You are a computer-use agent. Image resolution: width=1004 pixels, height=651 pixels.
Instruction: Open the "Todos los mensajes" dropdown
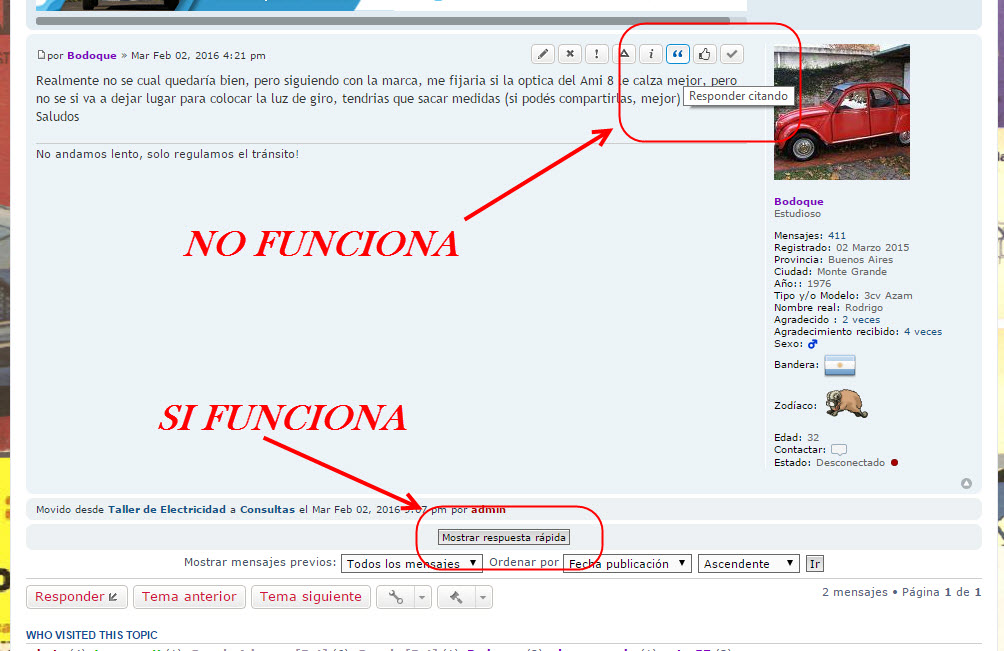click(x=412, y=563)
